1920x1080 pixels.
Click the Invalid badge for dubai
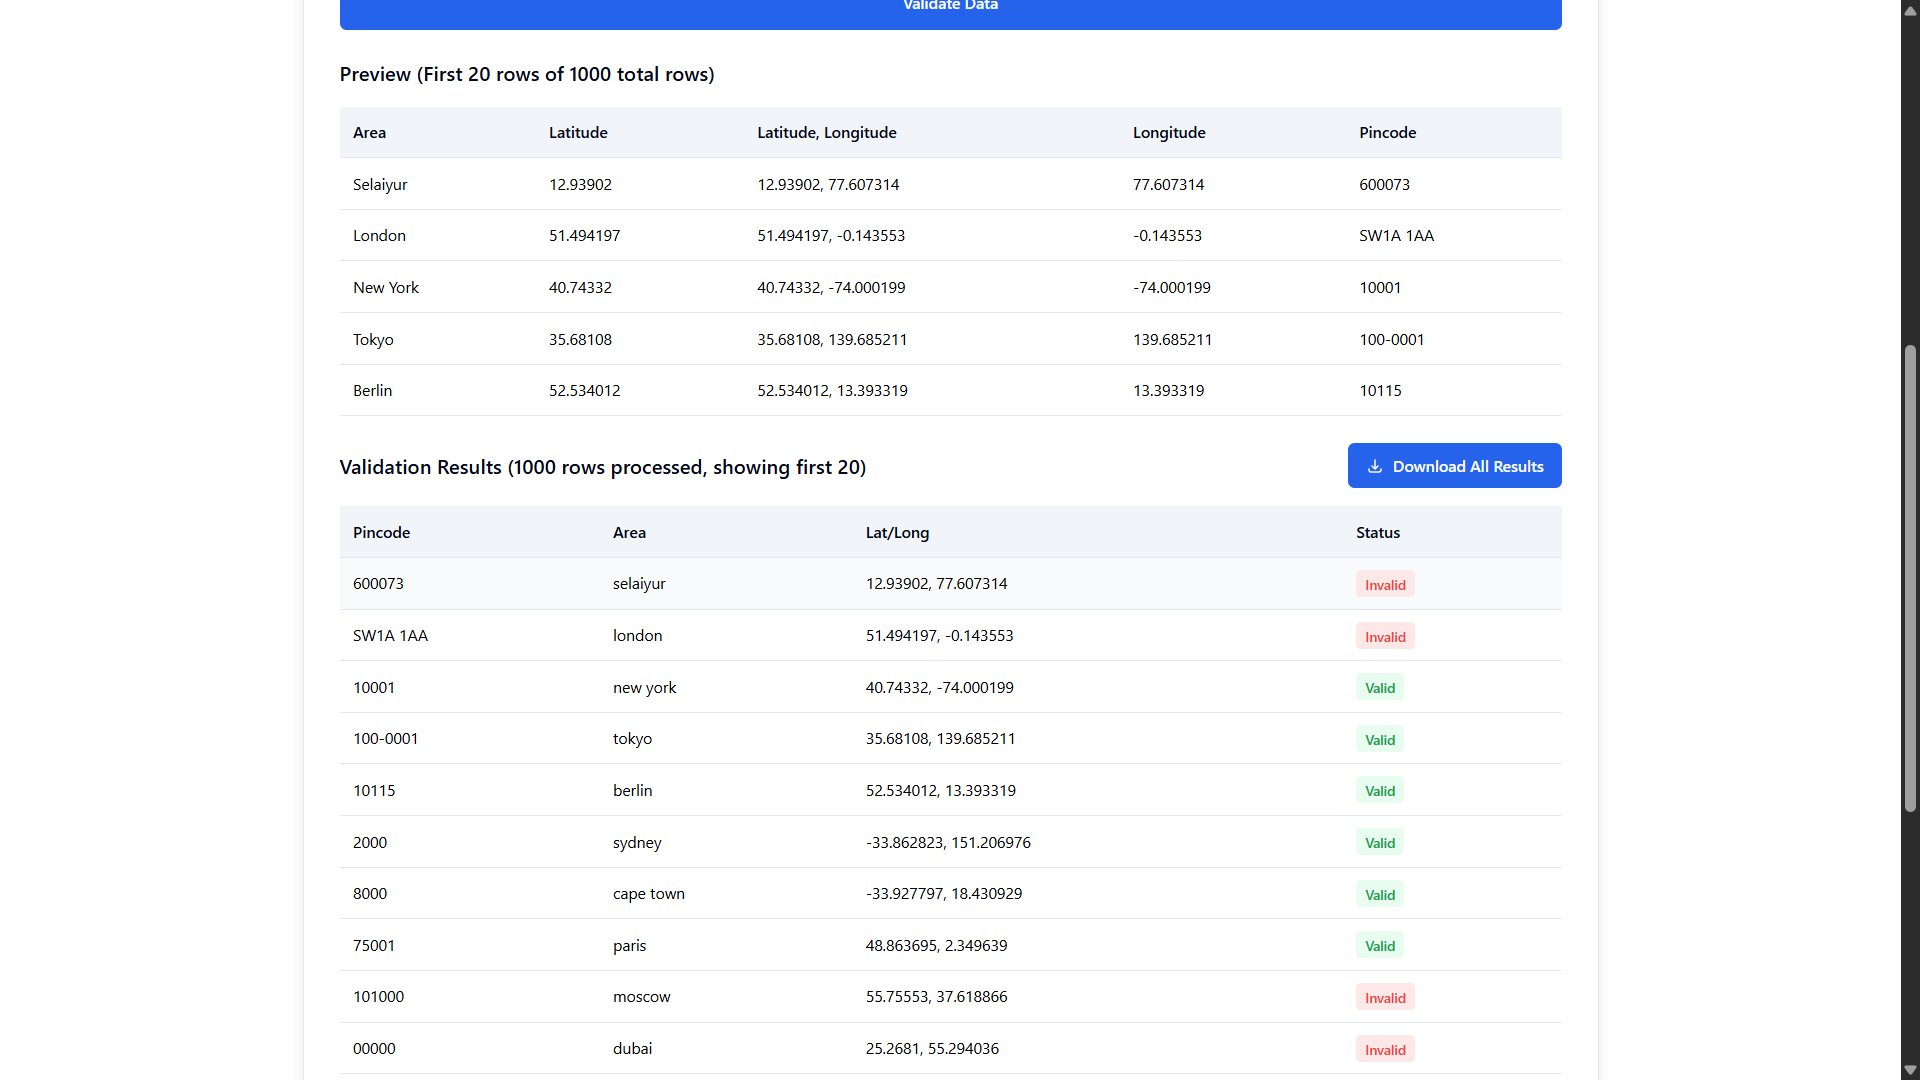point(1384,1050)
